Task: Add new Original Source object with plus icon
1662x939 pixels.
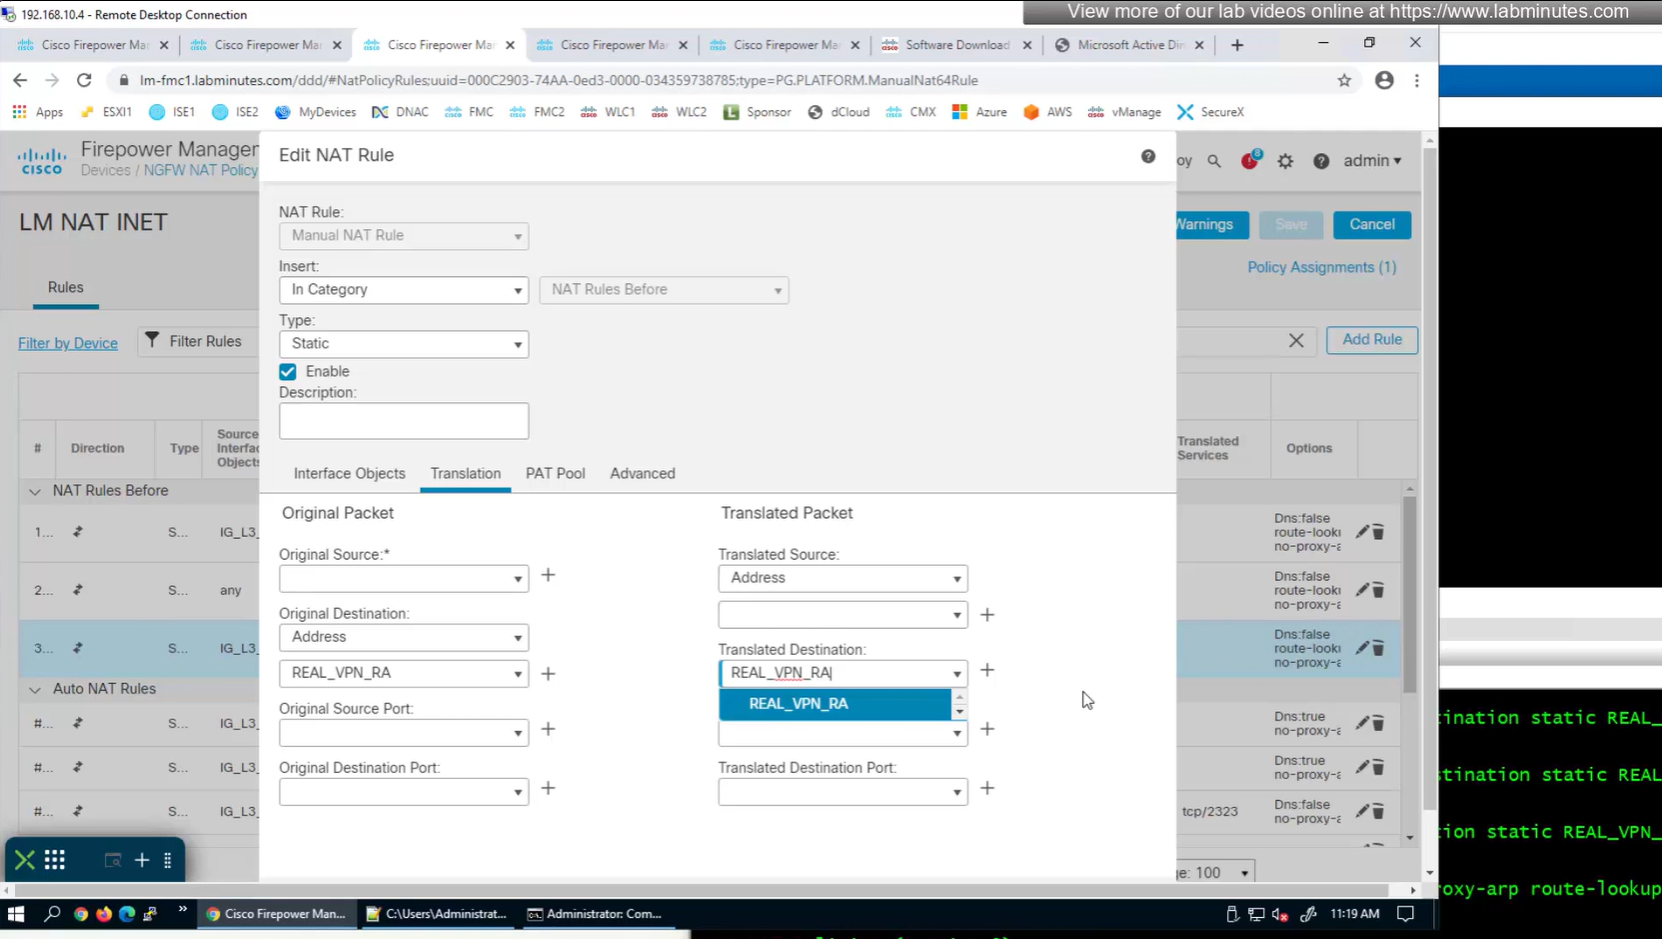Action: coord(548,575)
